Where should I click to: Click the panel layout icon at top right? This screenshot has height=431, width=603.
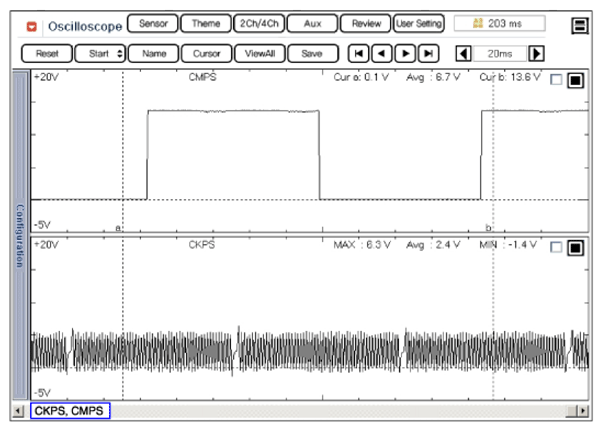(579, 24)
